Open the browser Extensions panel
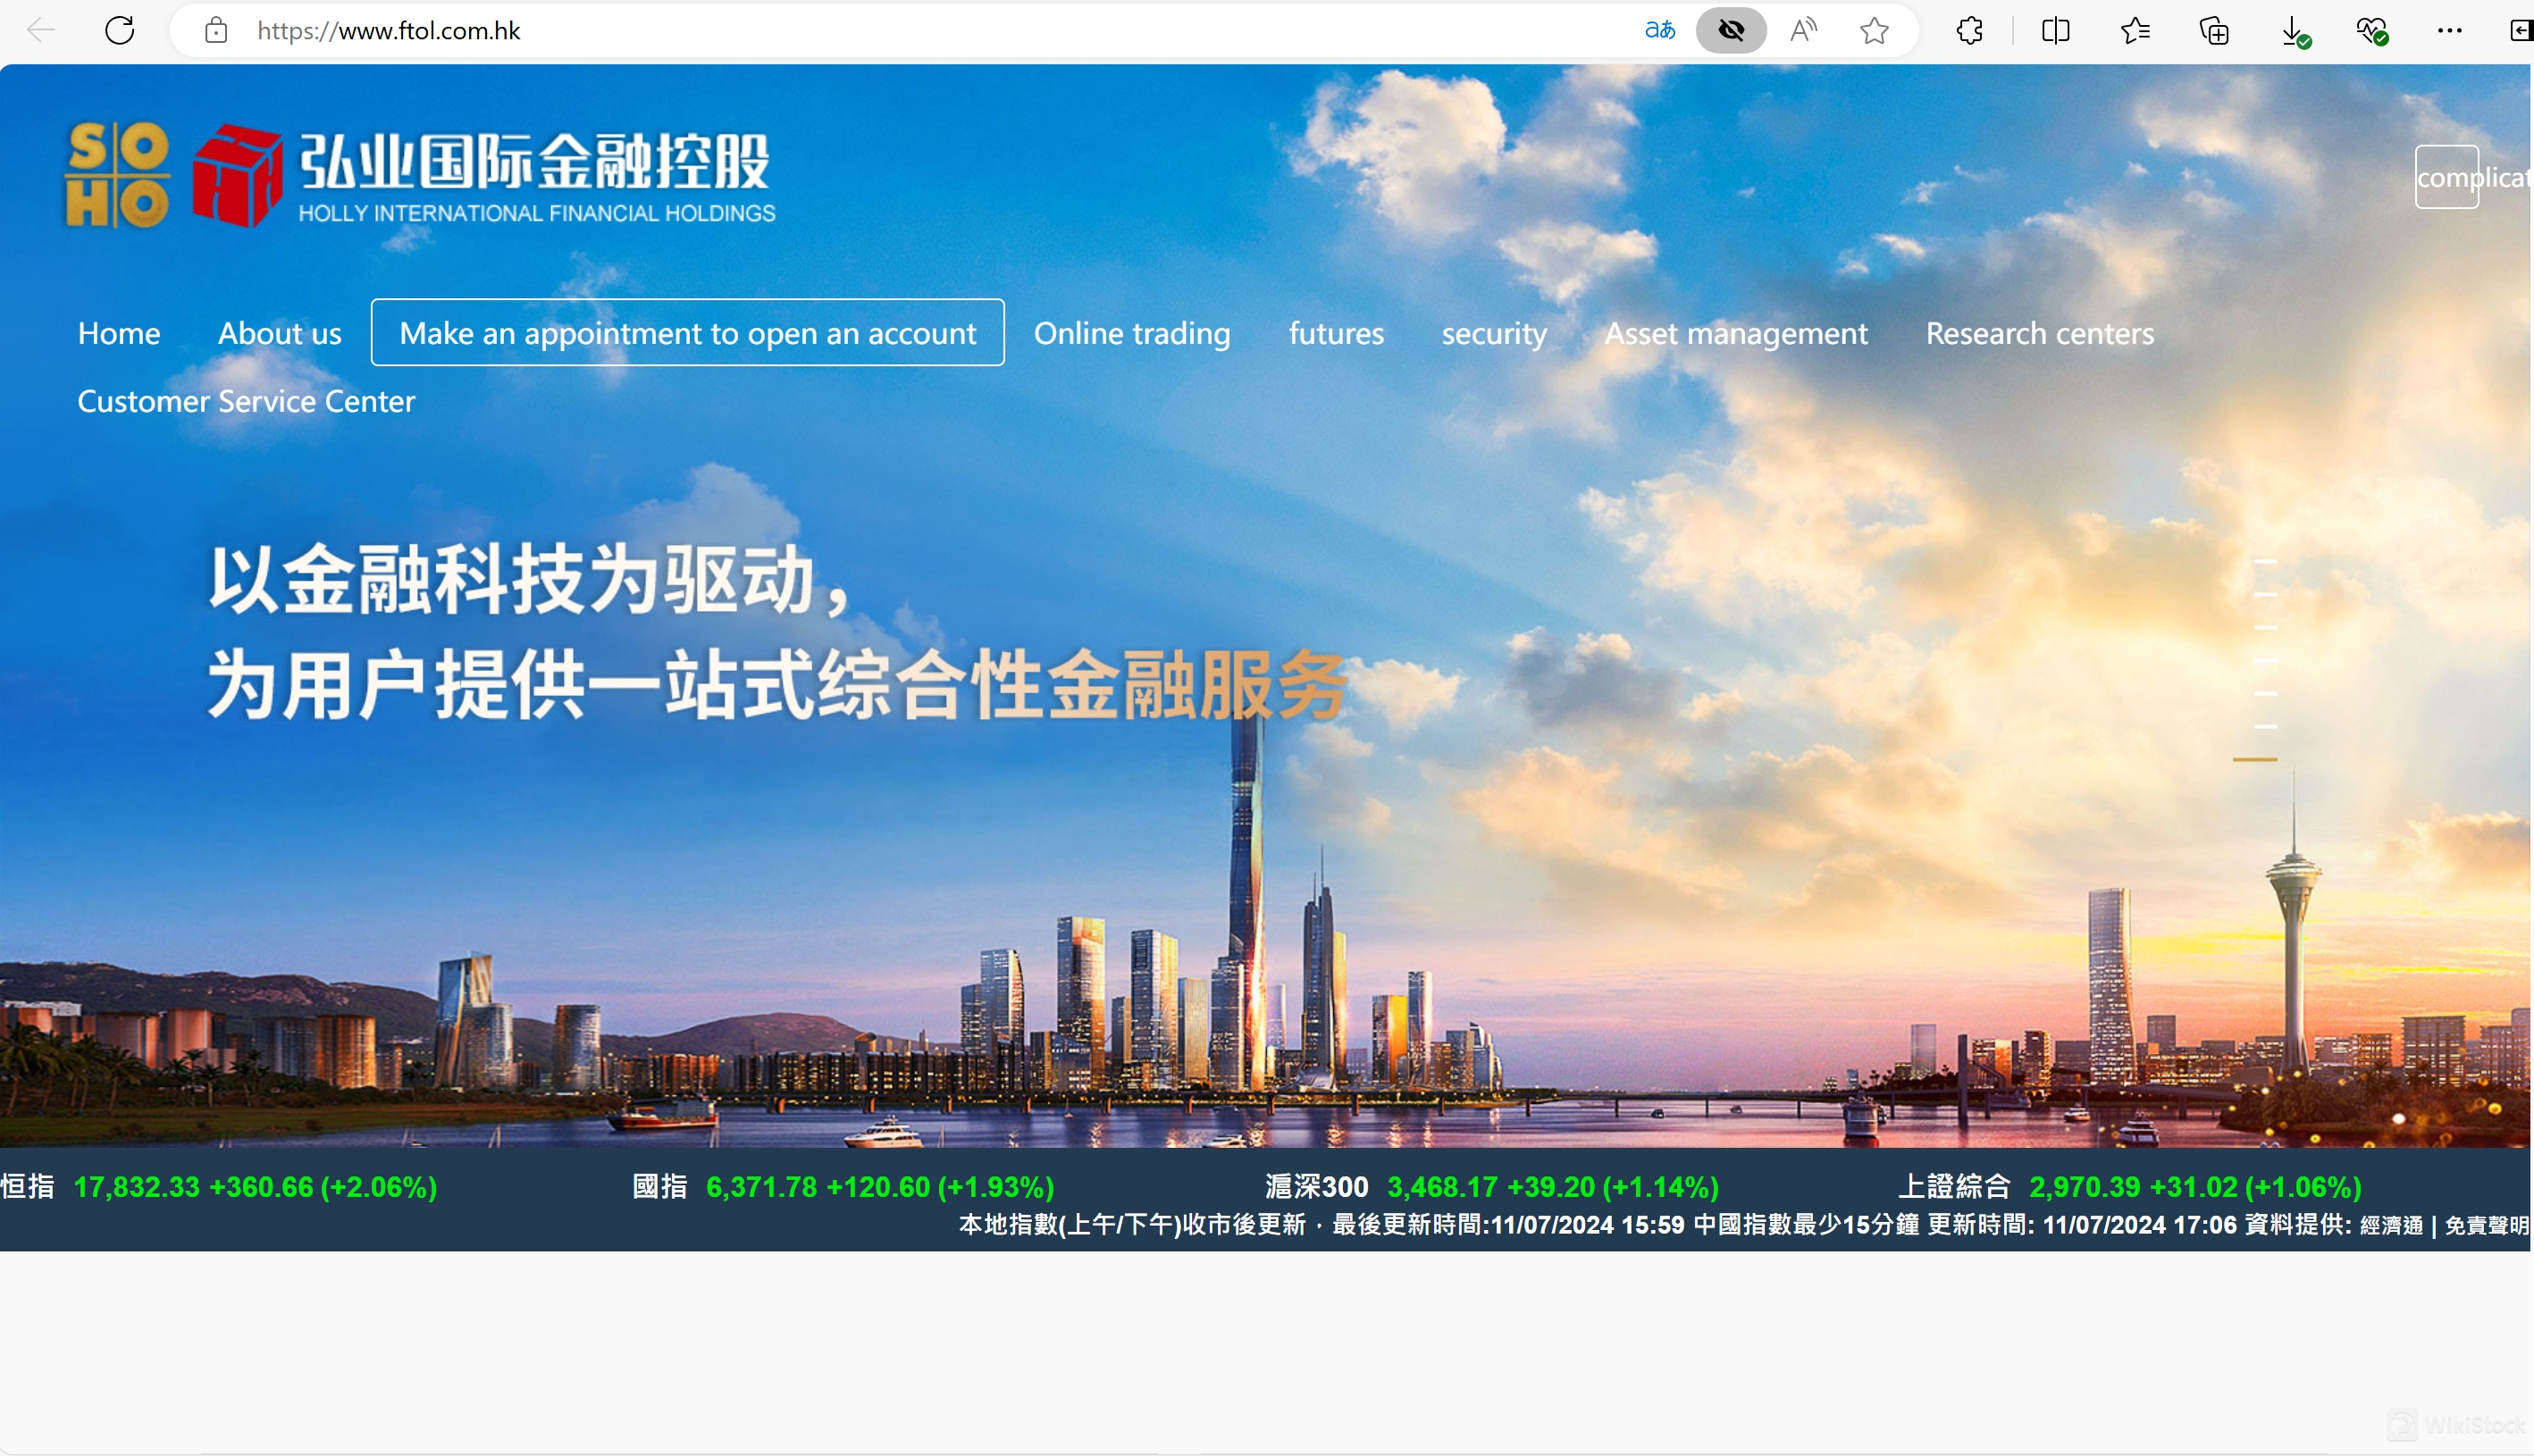 pyautogui.click(x=1968, y=30)
